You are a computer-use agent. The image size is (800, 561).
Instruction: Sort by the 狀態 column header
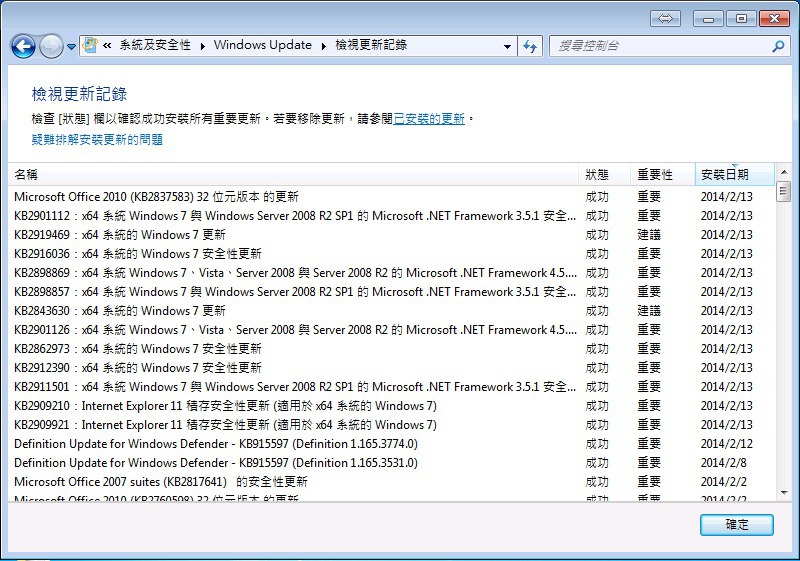[605, 175]
